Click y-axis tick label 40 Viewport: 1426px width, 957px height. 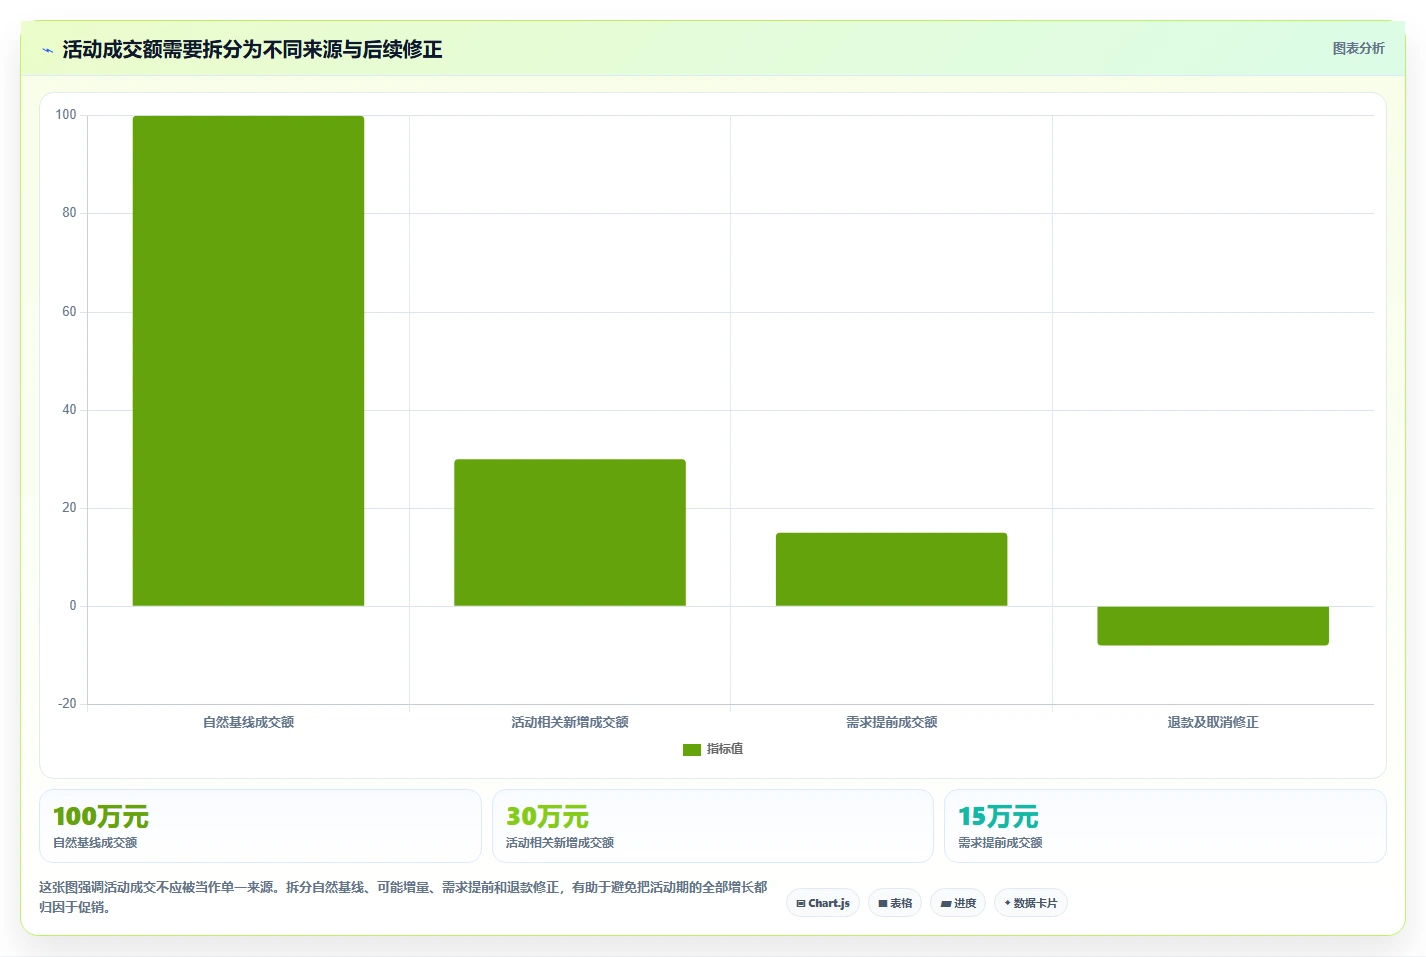(69, 410)
